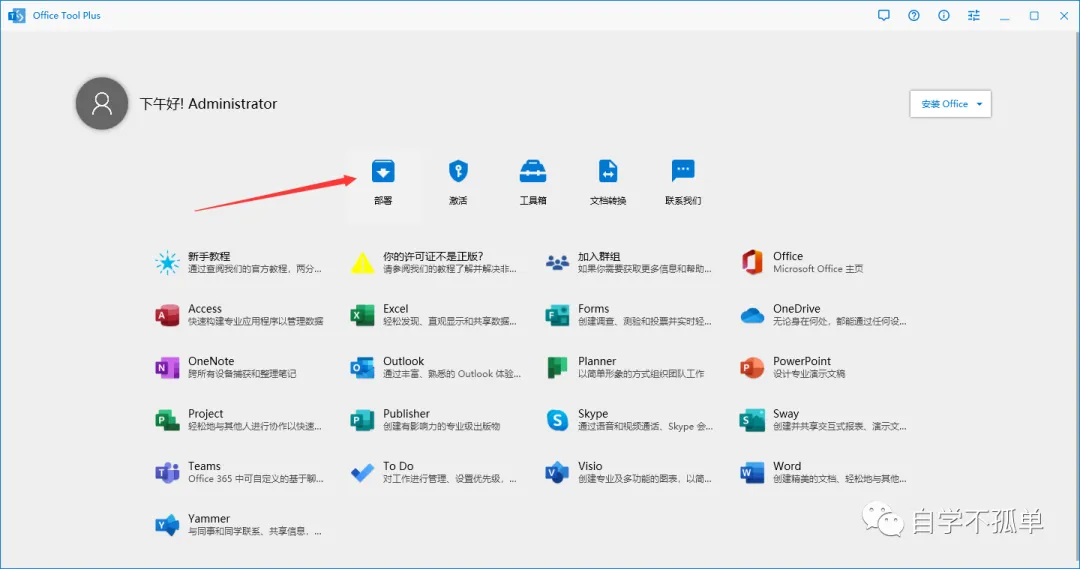The width and height of the screenshot is (1080, 569).
Task: Click the OneNote title text
Action: tap(211, 361)
